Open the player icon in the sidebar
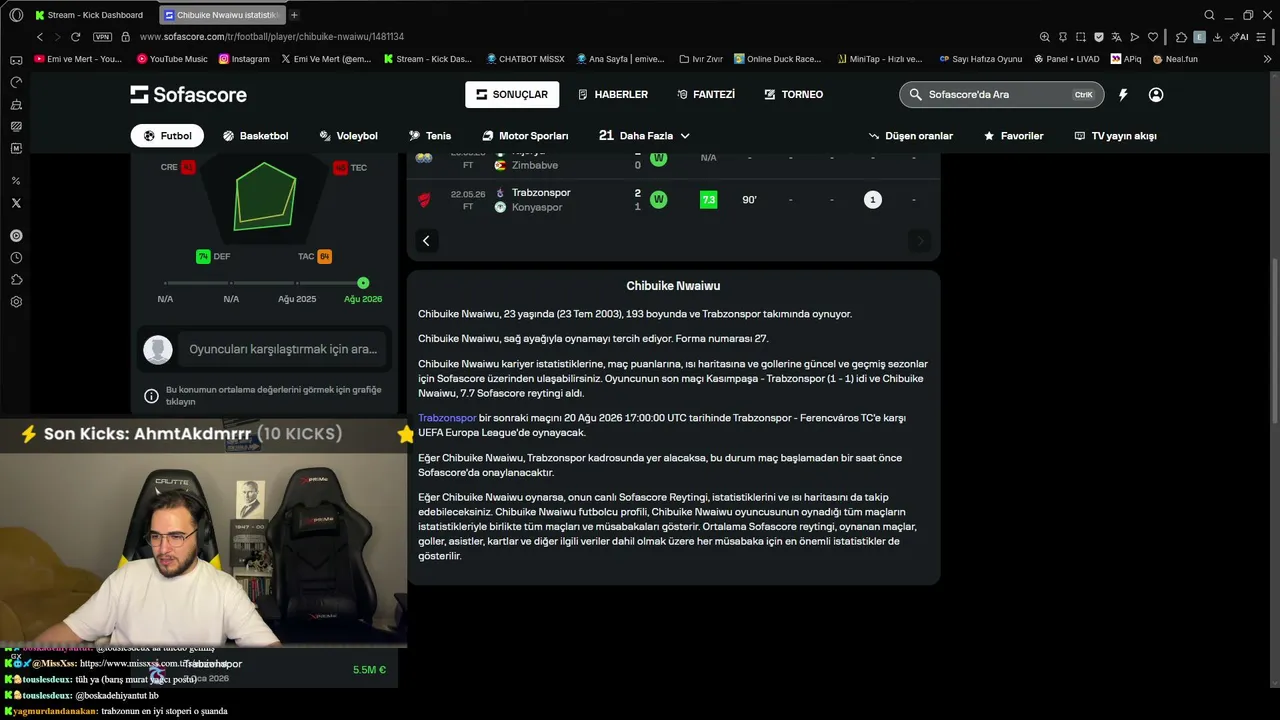The image size is (1280, 720). click(x=16, y=236)
